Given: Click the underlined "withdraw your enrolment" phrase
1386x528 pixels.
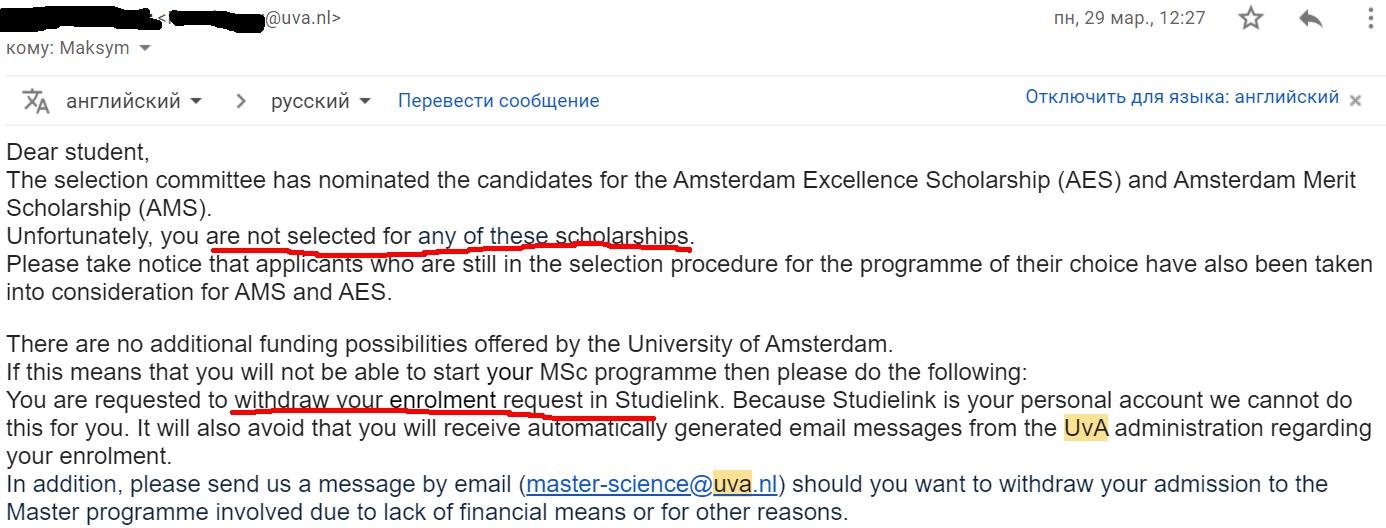Looking at the screenshot, I should (x=365, y=401).
